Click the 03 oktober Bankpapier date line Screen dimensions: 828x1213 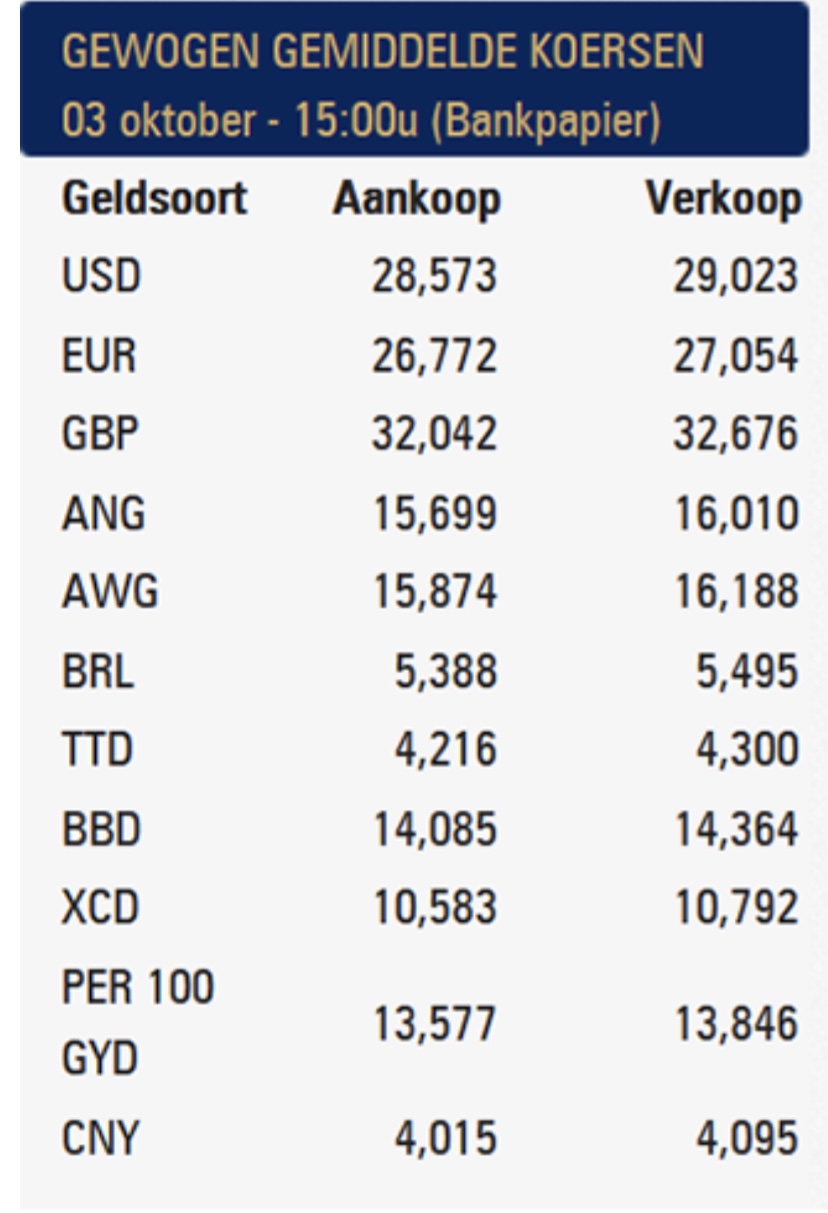click(x=360, y=123)
